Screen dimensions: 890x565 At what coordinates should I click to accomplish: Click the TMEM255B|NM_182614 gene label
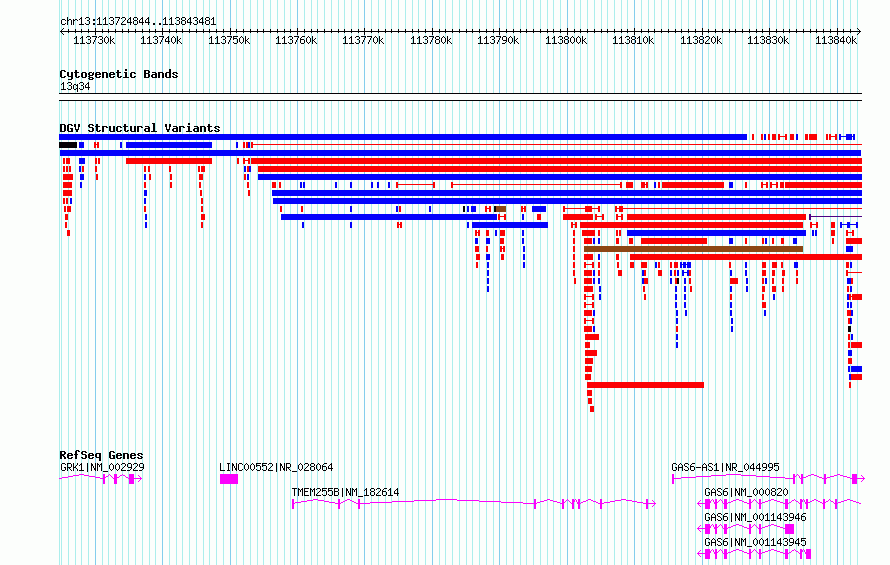coord(345,492)
